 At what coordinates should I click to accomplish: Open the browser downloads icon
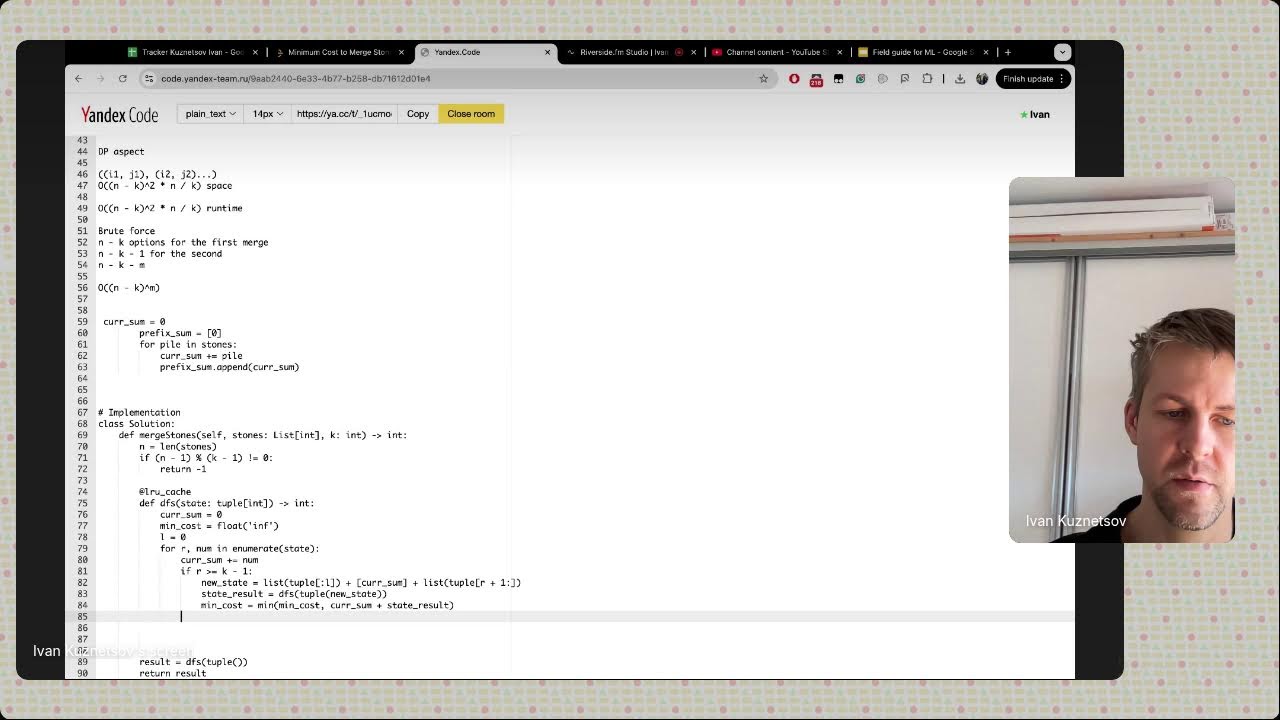(960, 78)
